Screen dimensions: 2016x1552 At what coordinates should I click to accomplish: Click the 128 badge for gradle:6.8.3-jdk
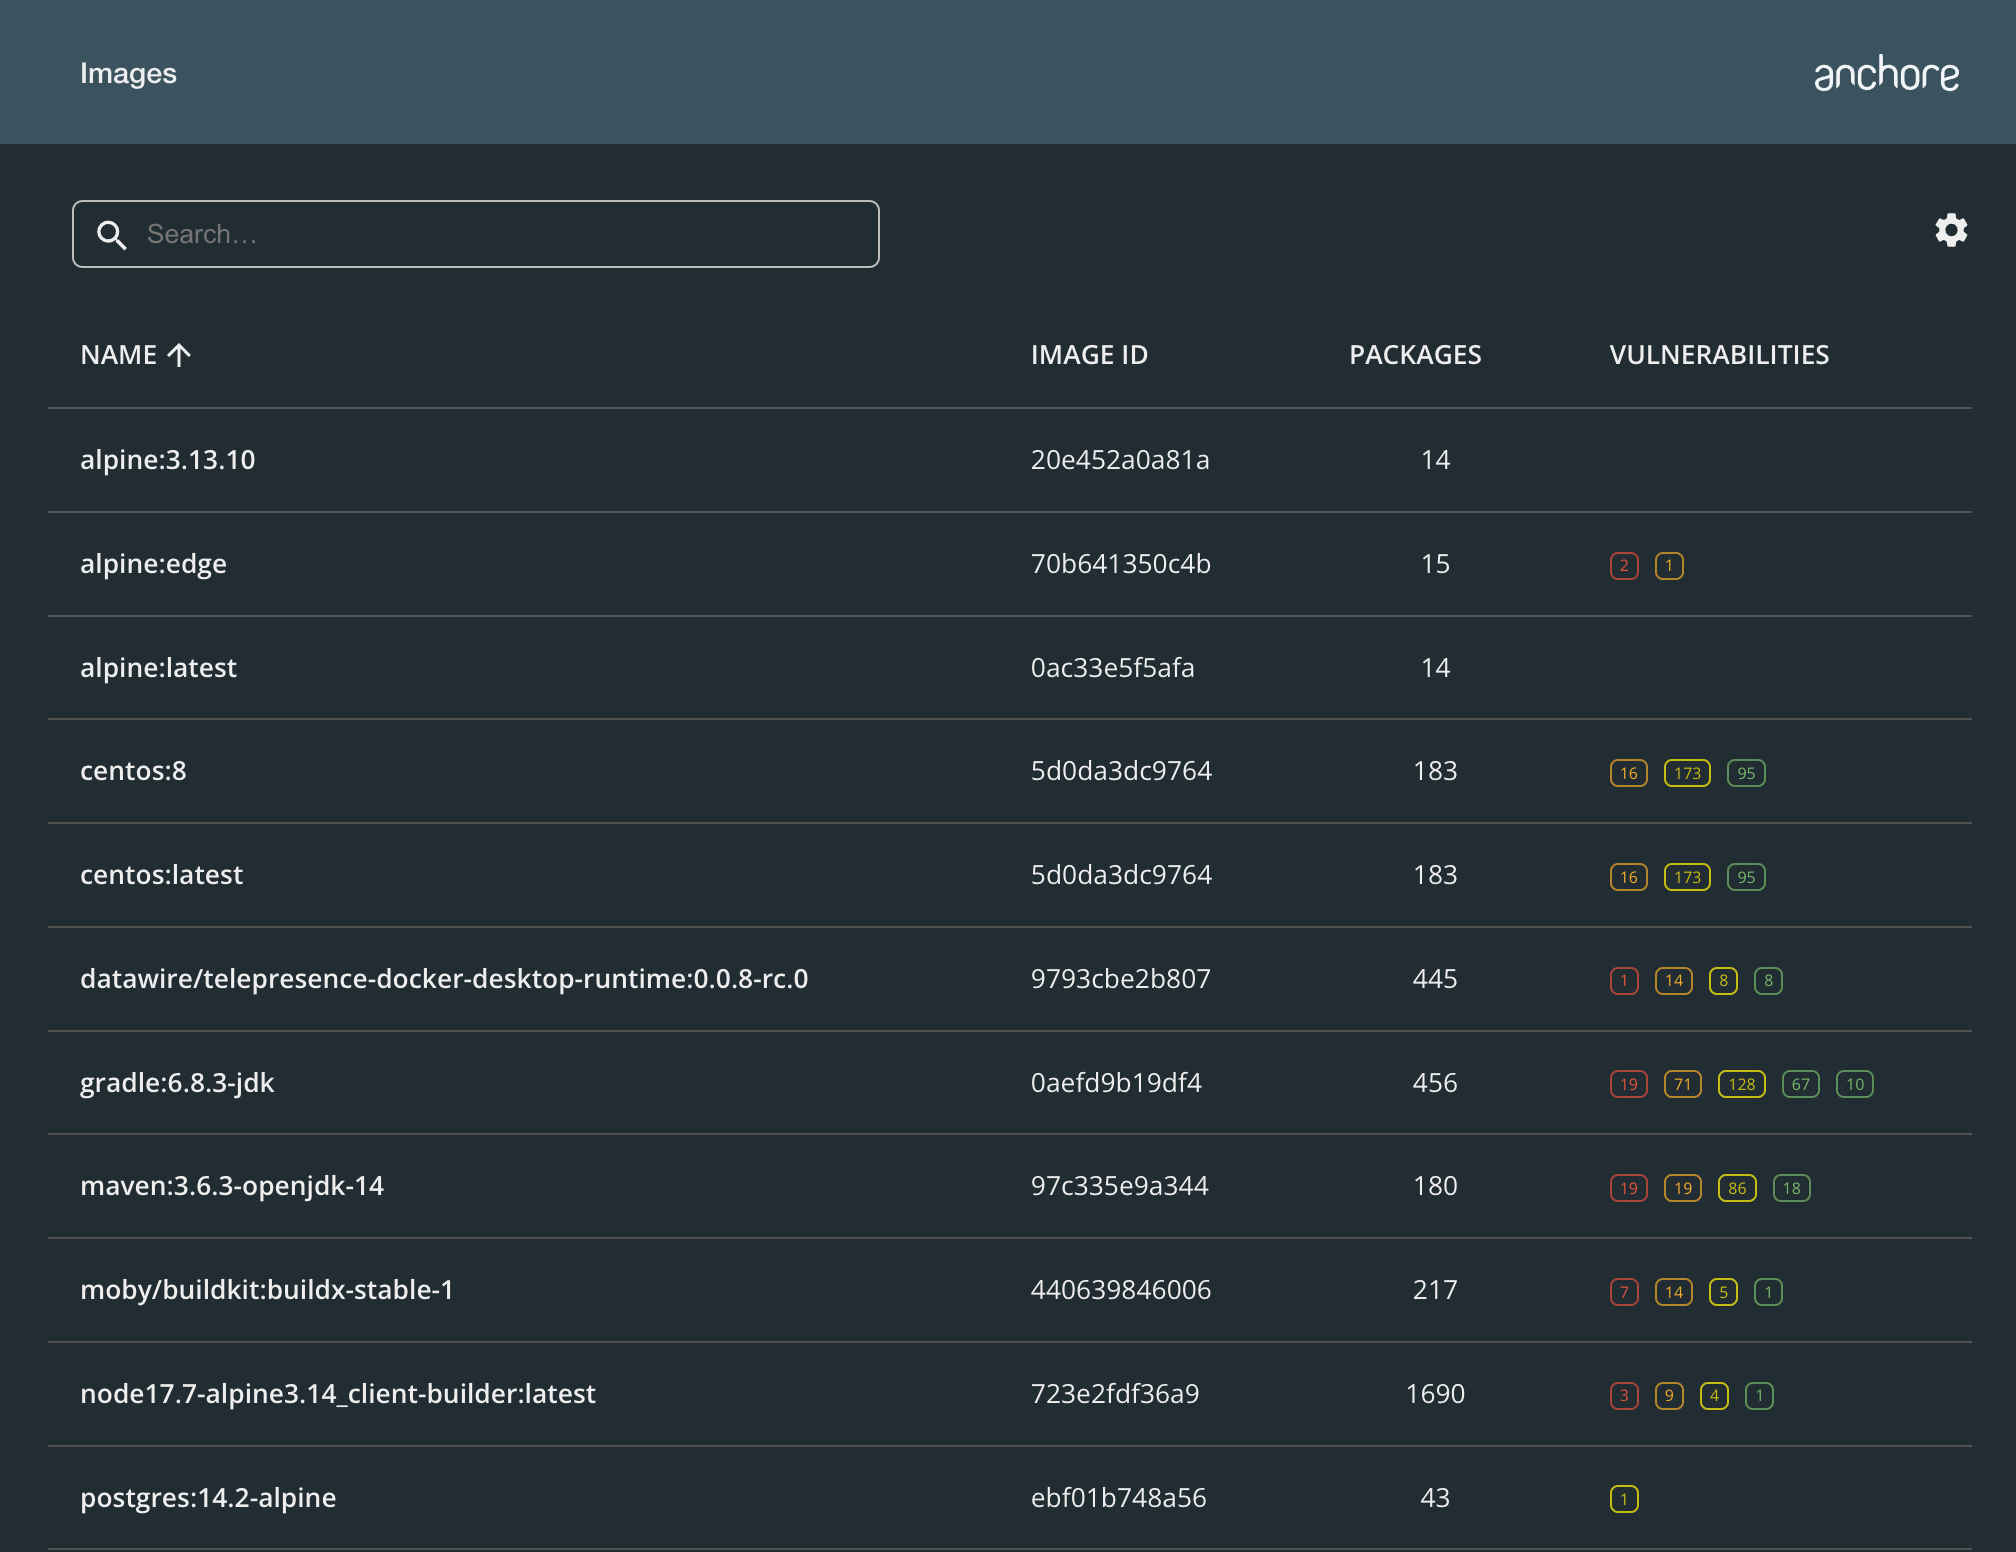click(x=1740, y=1084)
